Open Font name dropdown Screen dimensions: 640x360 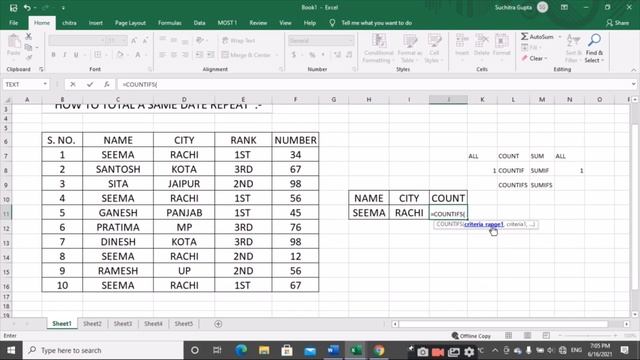[x=102, y=40]
